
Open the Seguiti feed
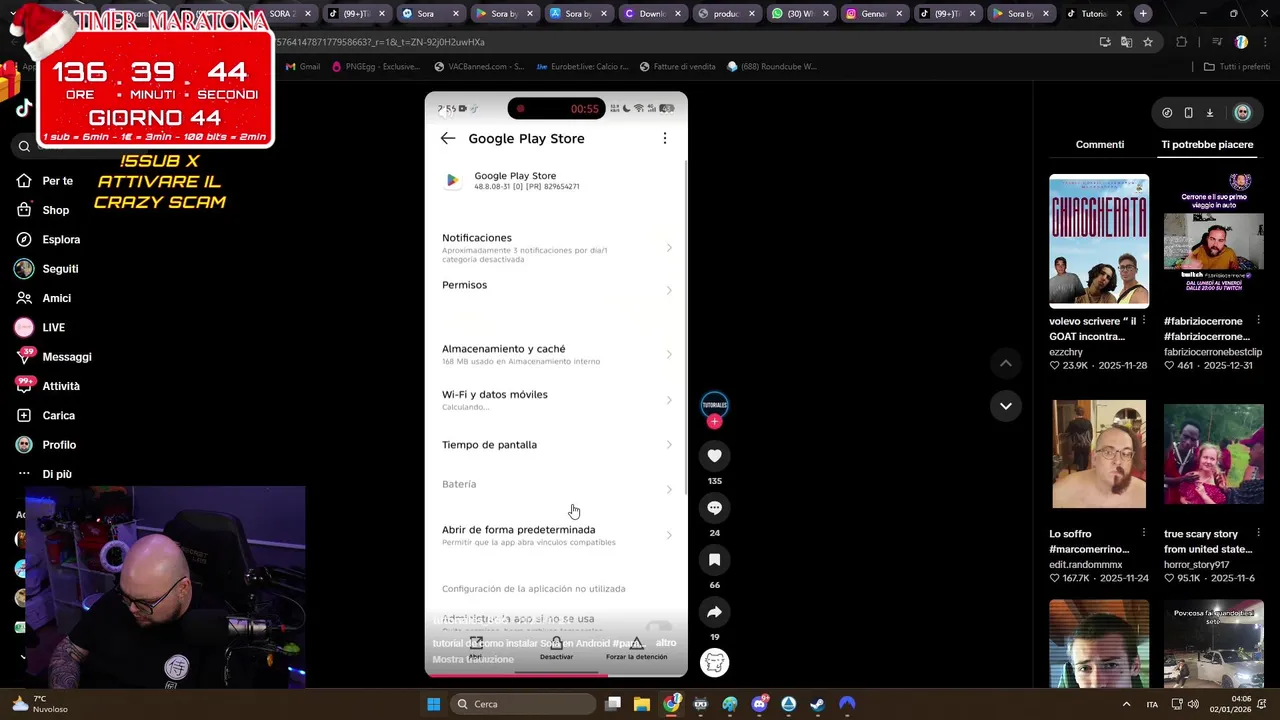(x=47, y=269)
